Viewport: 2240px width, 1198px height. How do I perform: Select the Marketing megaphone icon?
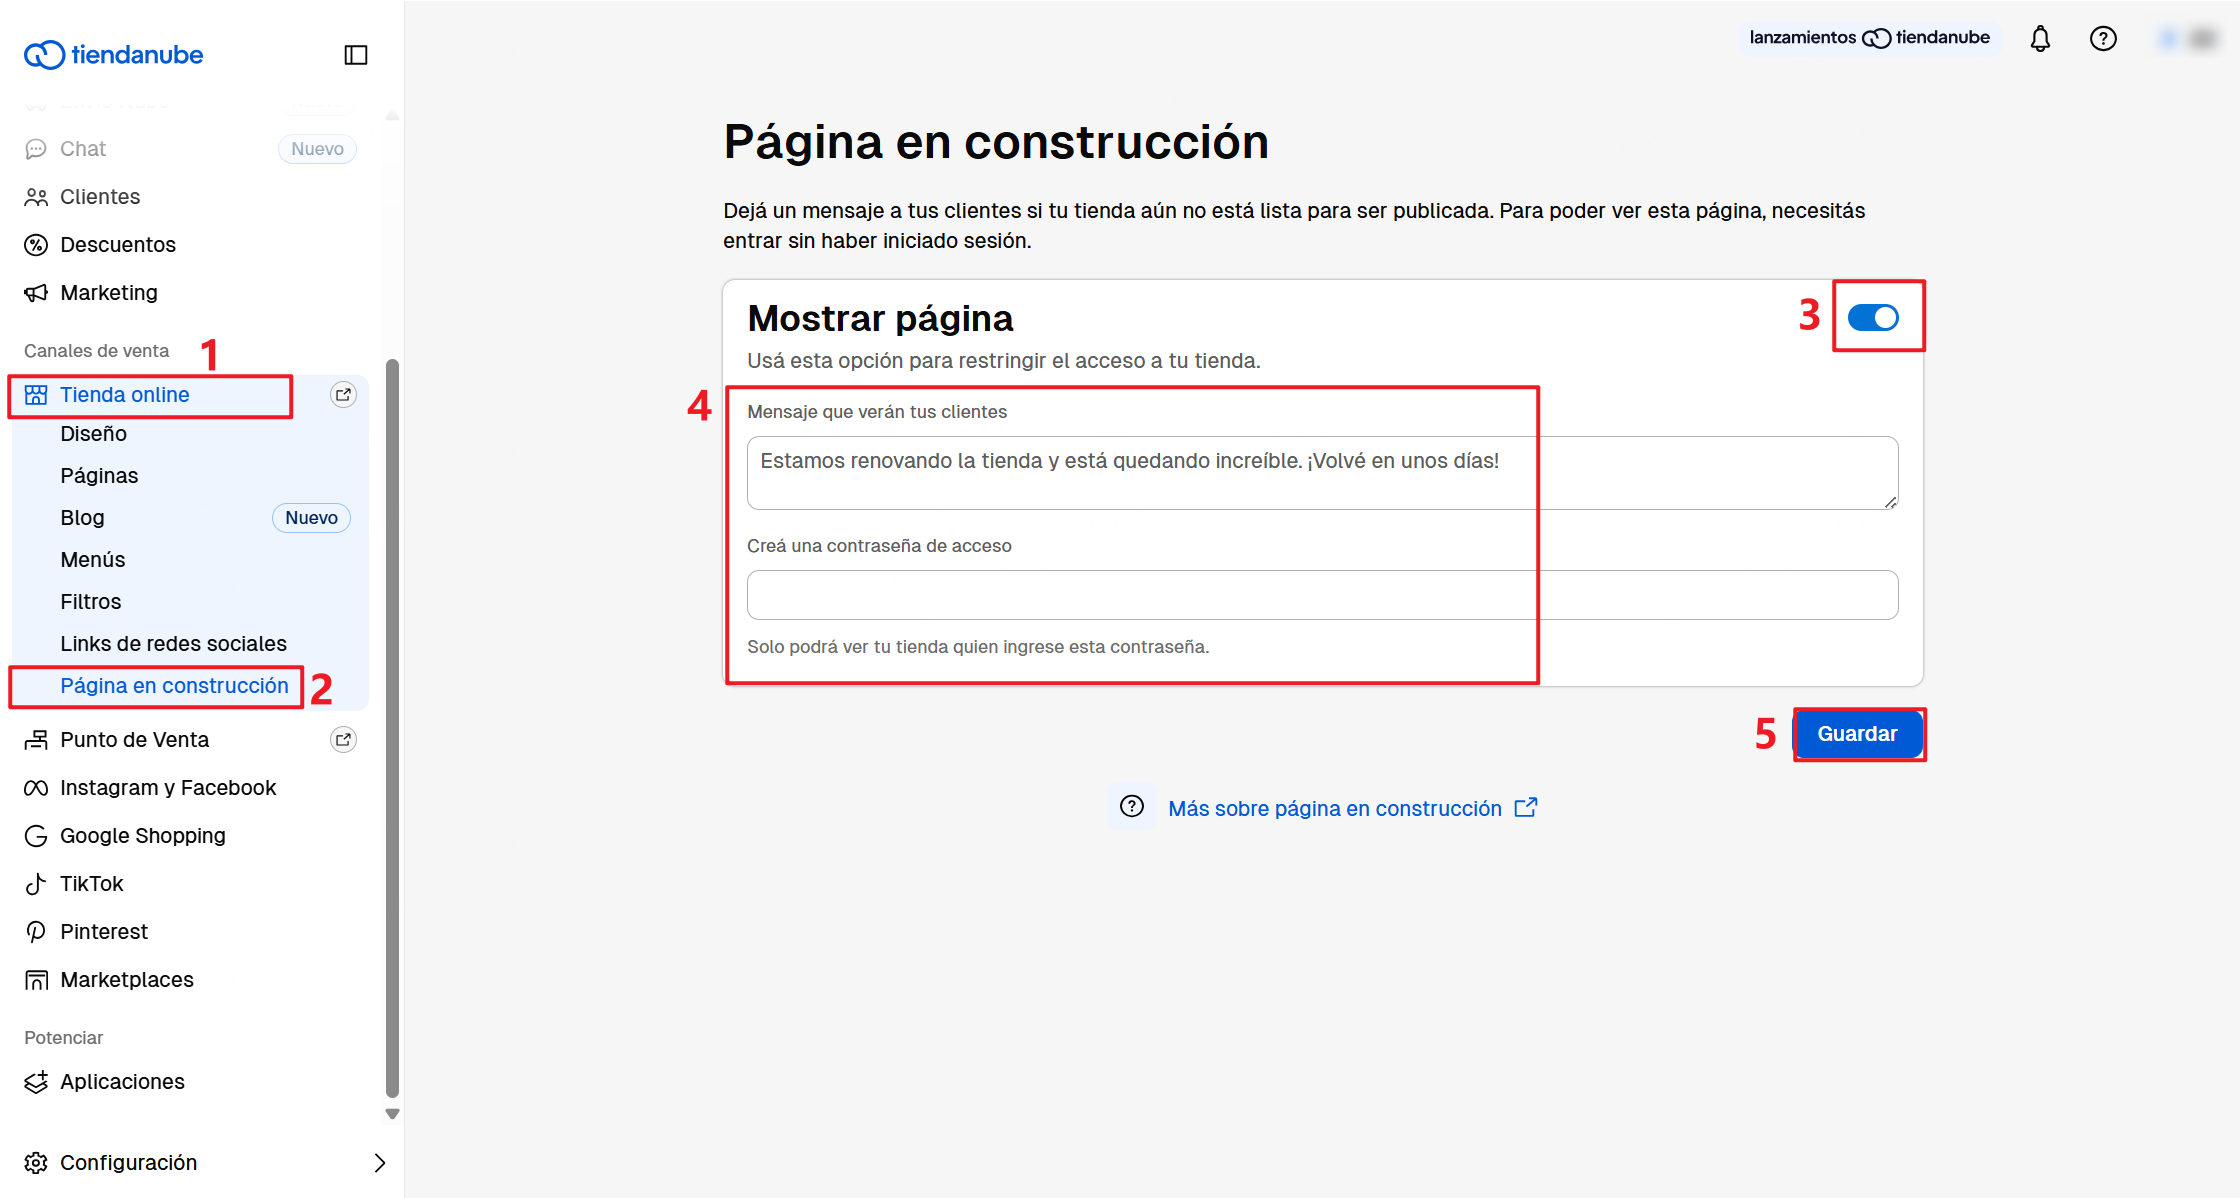(x=37, y=292)
